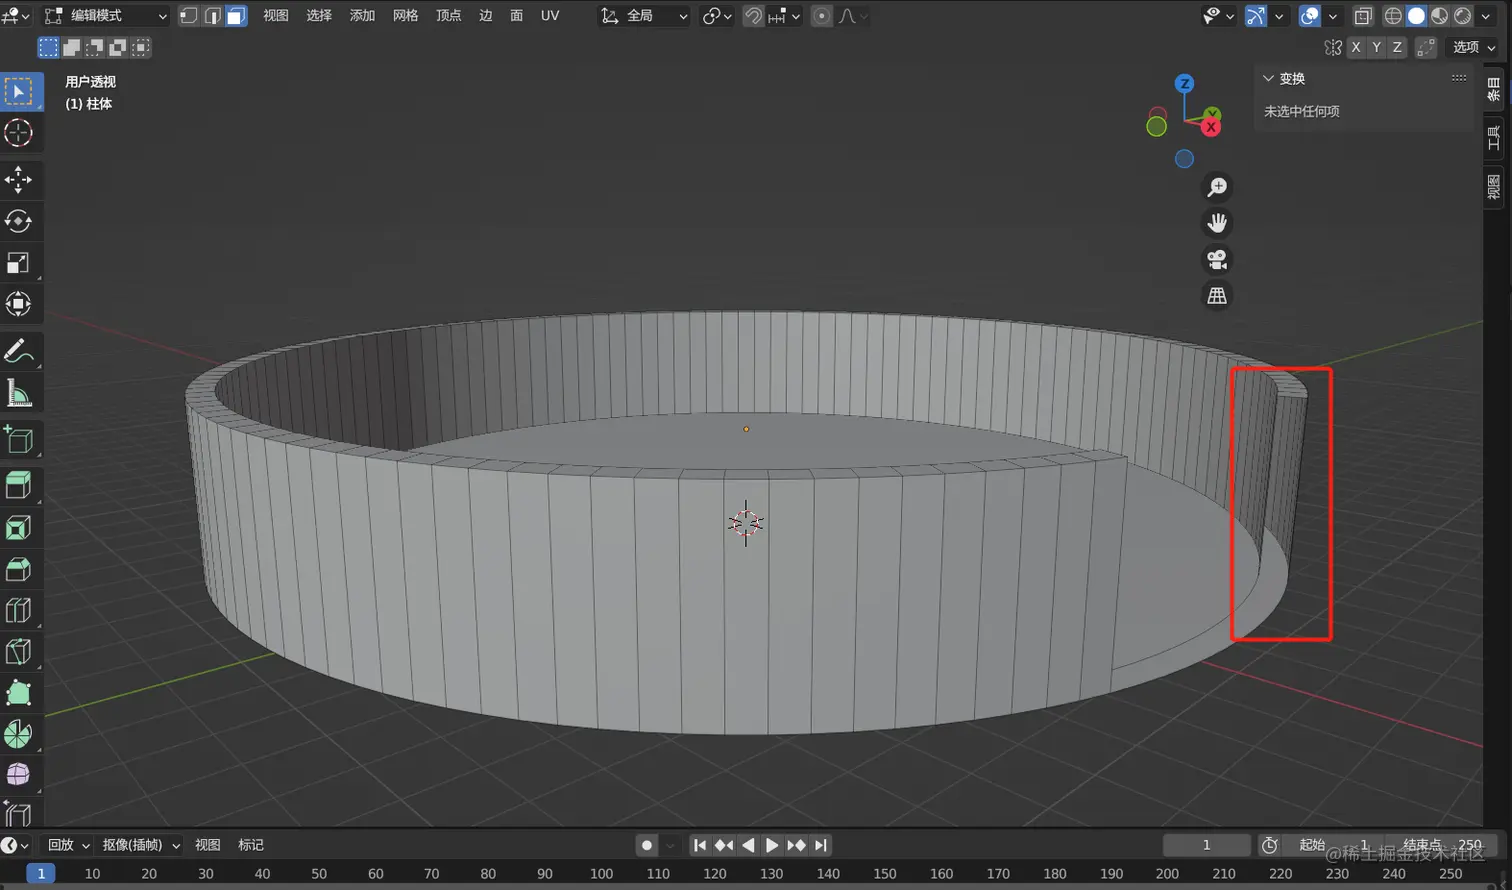Select the Annotate pencil tool

click(19, 351)
